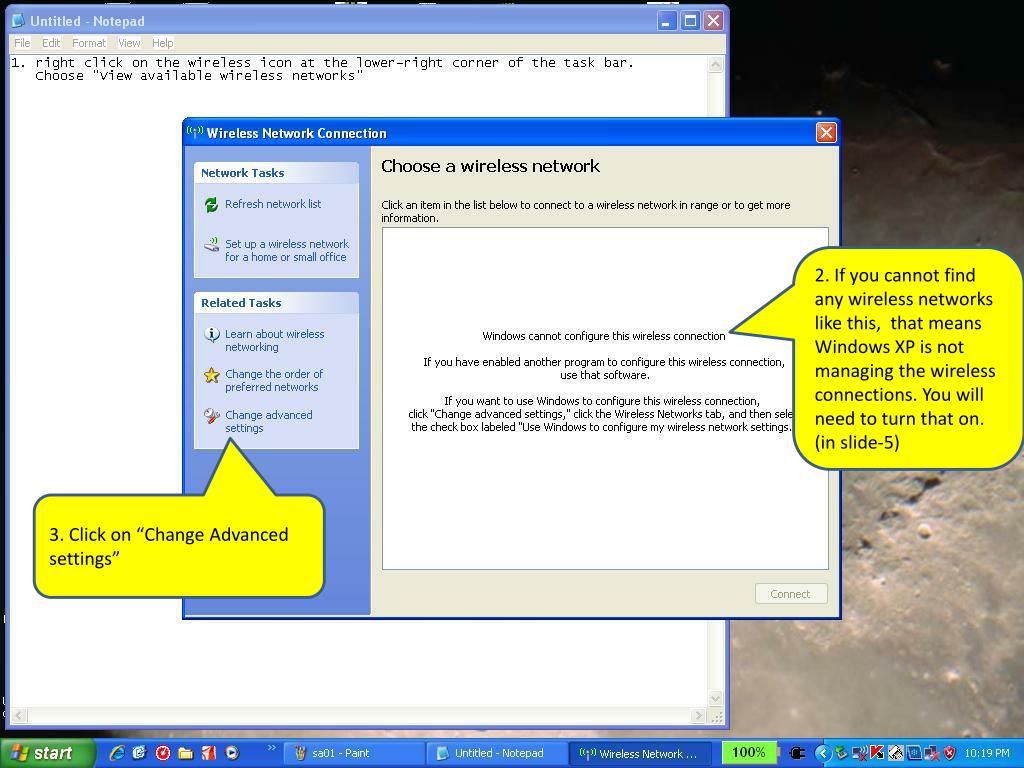Image resolution: width=1024 pixels, height=768 pixels.
Task: Click the info icon for Learn about wireless networking
Action: (212, 334)
